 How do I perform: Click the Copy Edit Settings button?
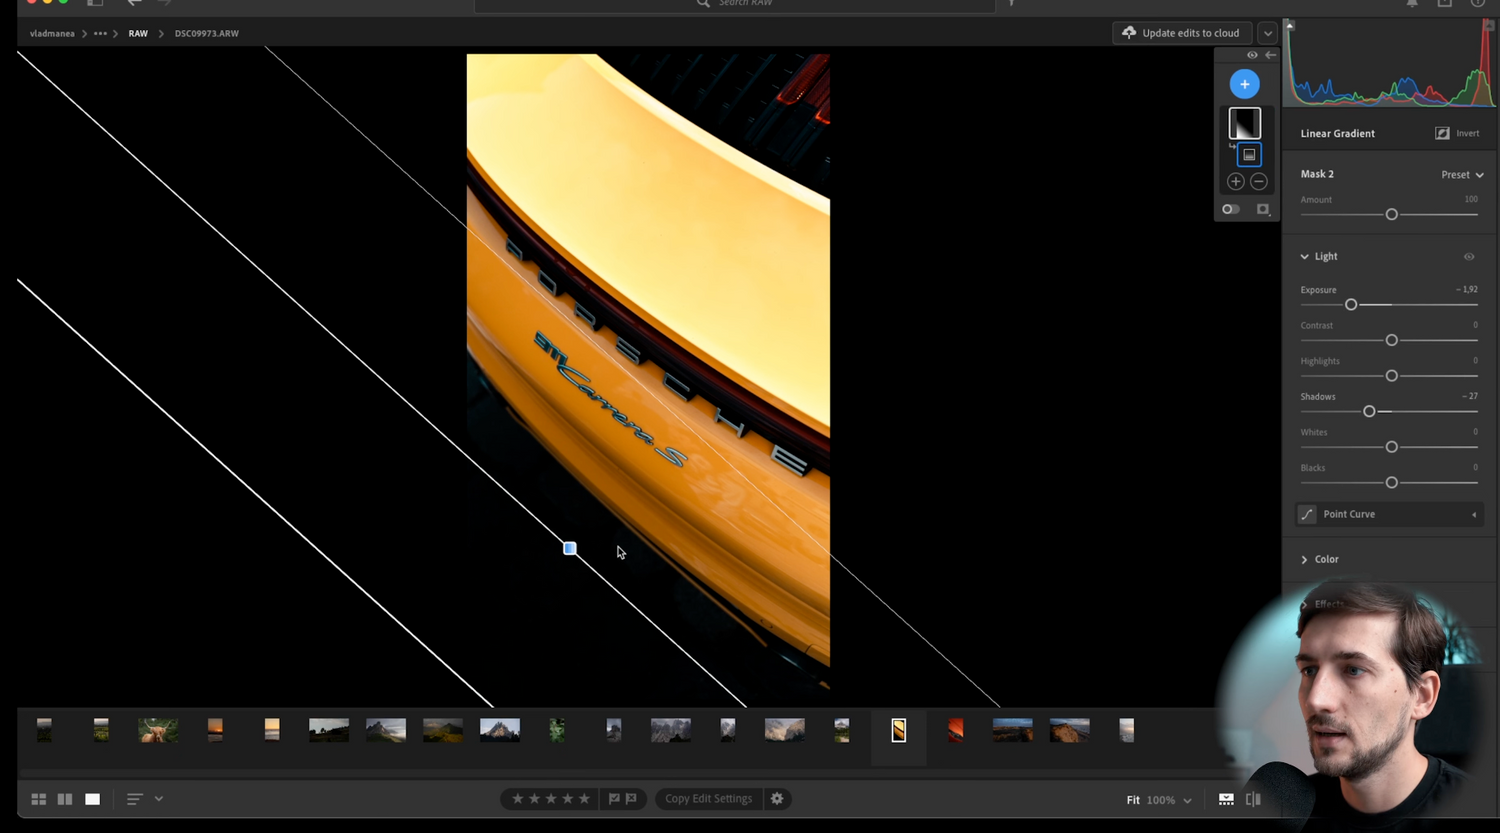tap(708, 799)
